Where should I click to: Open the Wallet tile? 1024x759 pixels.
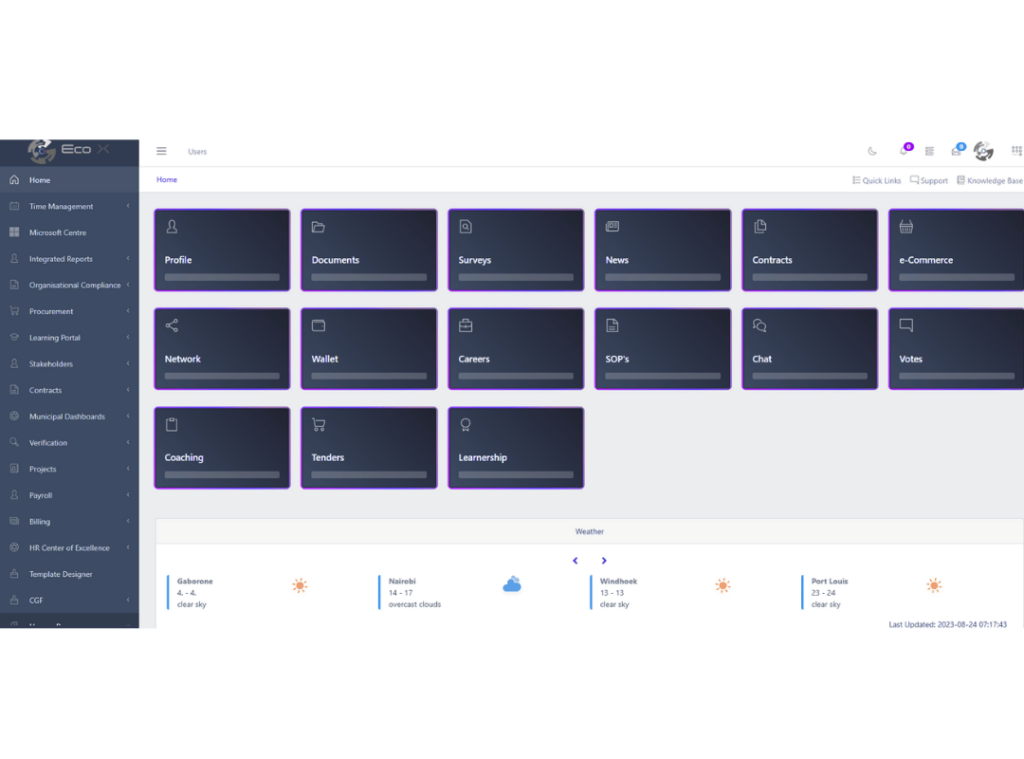(x=369, y=349)
